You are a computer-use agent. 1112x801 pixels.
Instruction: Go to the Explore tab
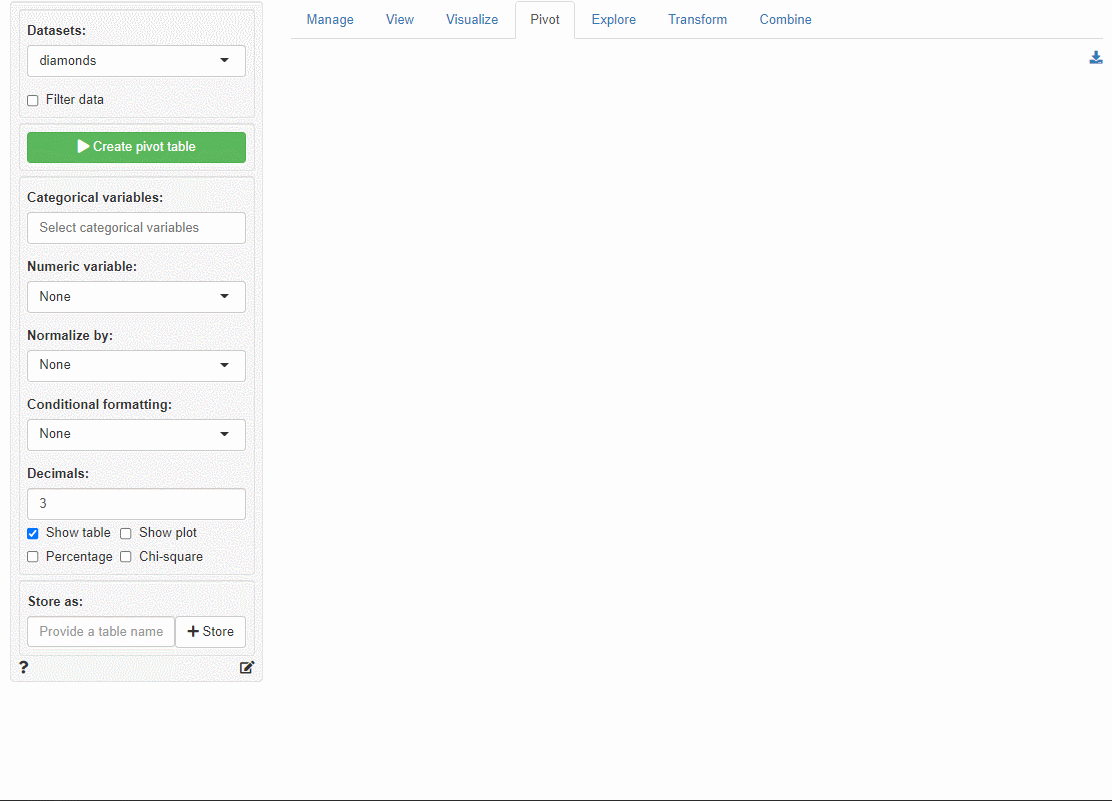[613, 20]
